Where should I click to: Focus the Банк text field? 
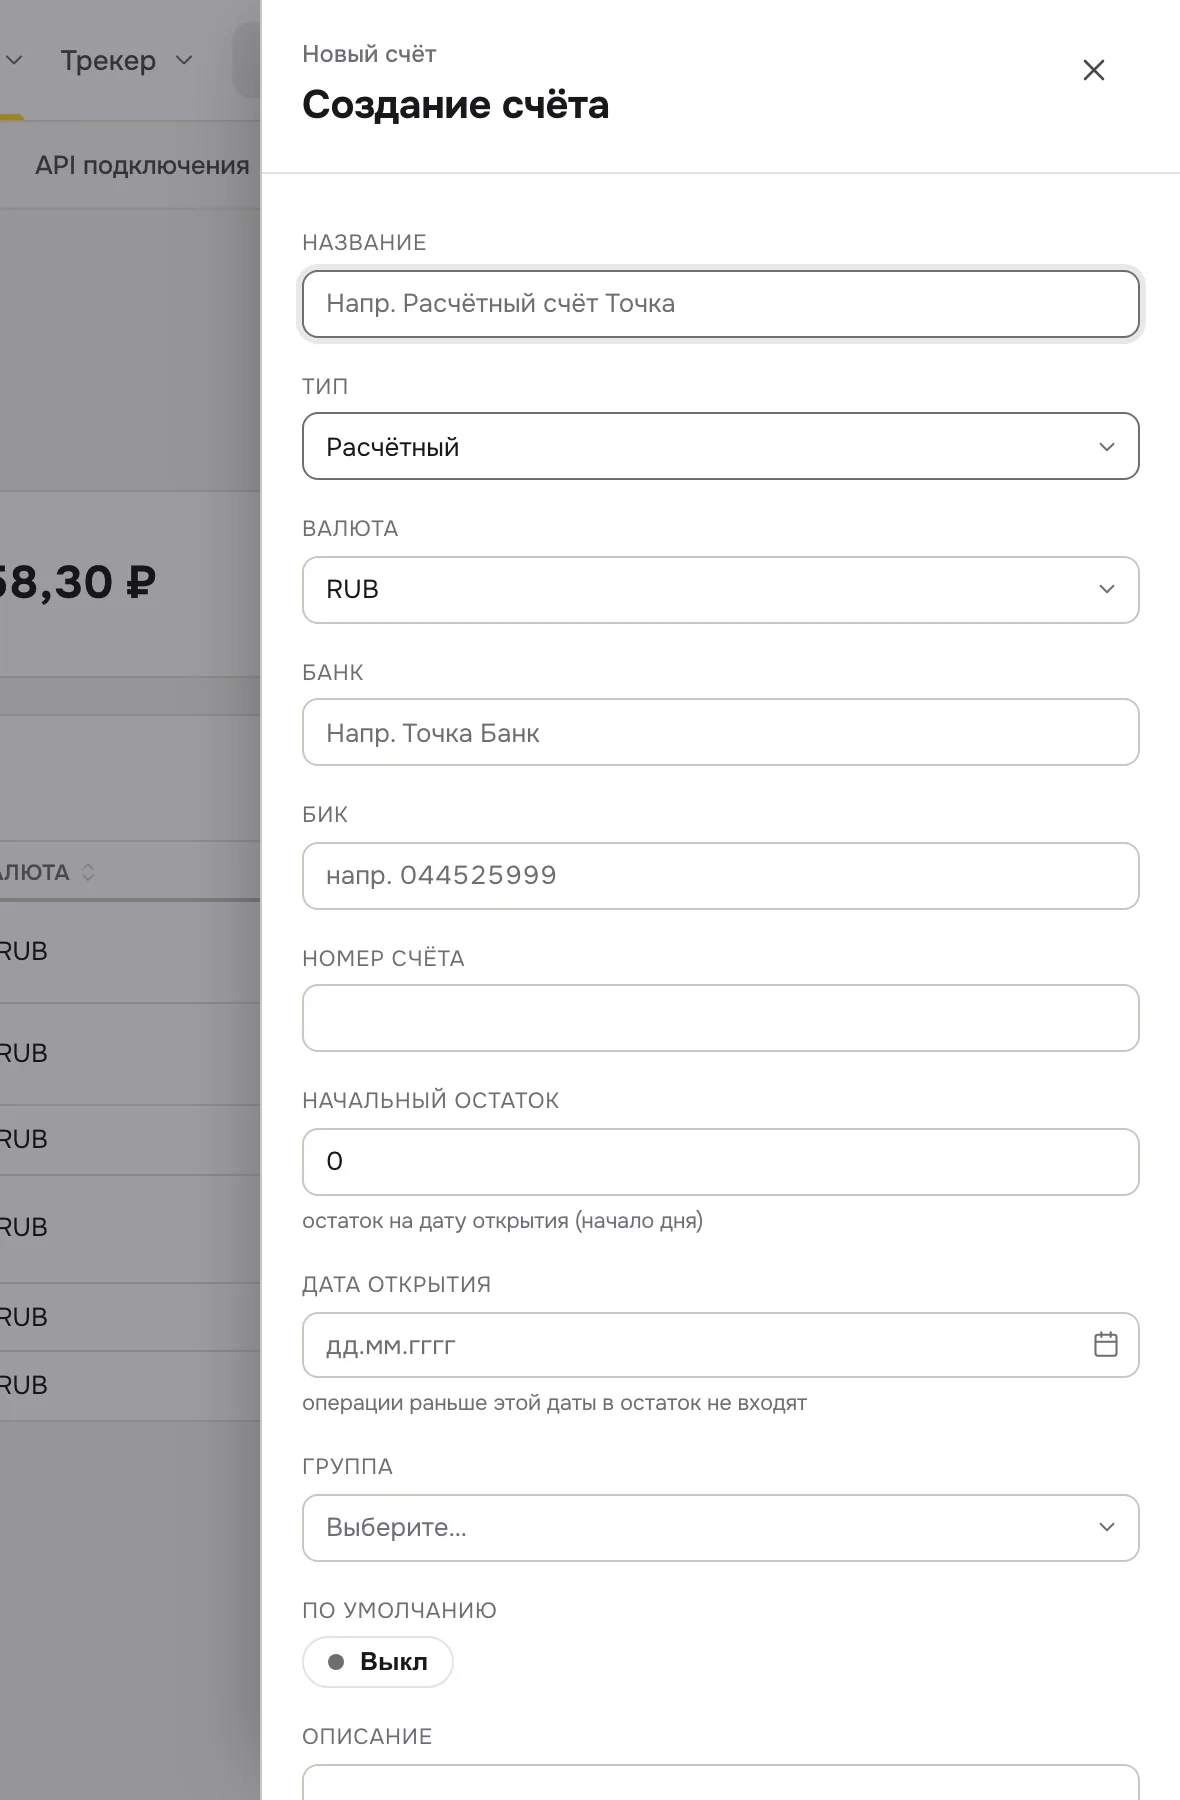click(721, 732)
